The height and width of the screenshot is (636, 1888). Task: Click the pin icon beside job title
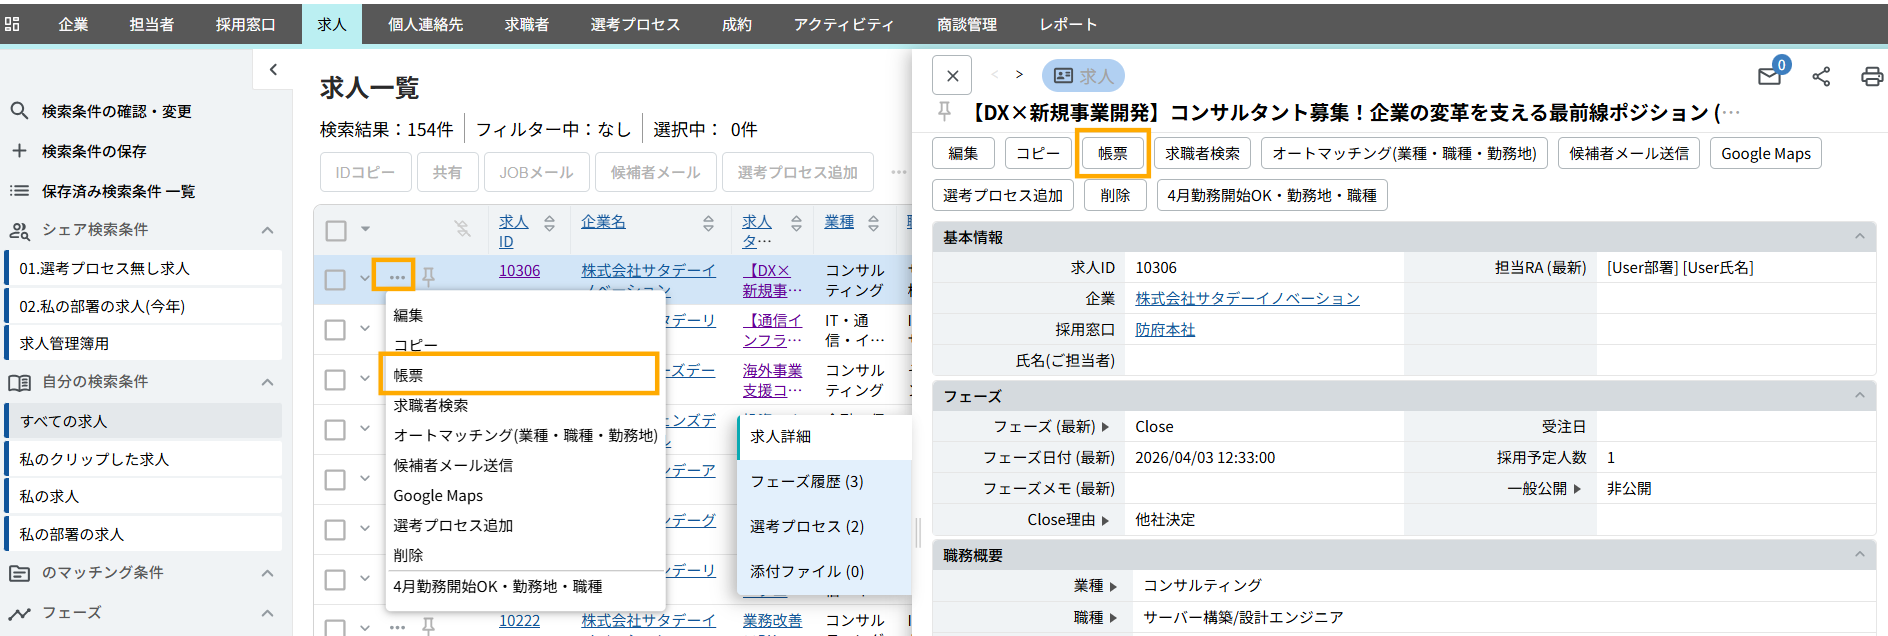coord(944,112)
